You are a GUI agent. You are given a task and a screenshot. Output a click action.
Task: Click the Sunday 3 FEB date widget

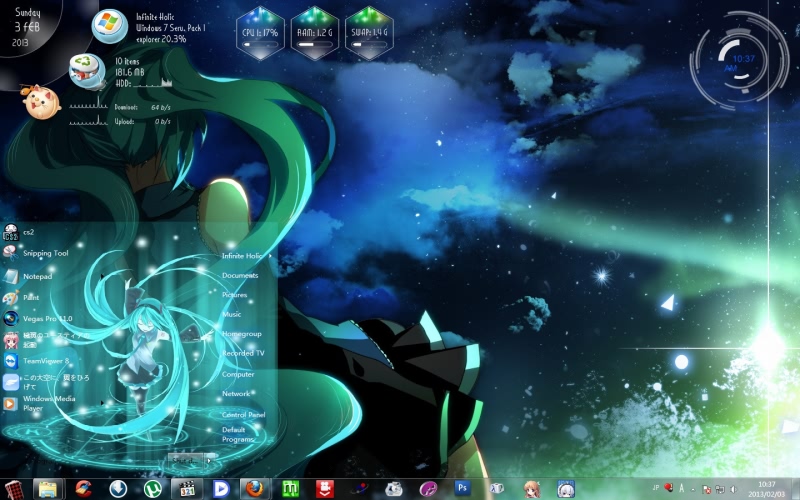28,27
